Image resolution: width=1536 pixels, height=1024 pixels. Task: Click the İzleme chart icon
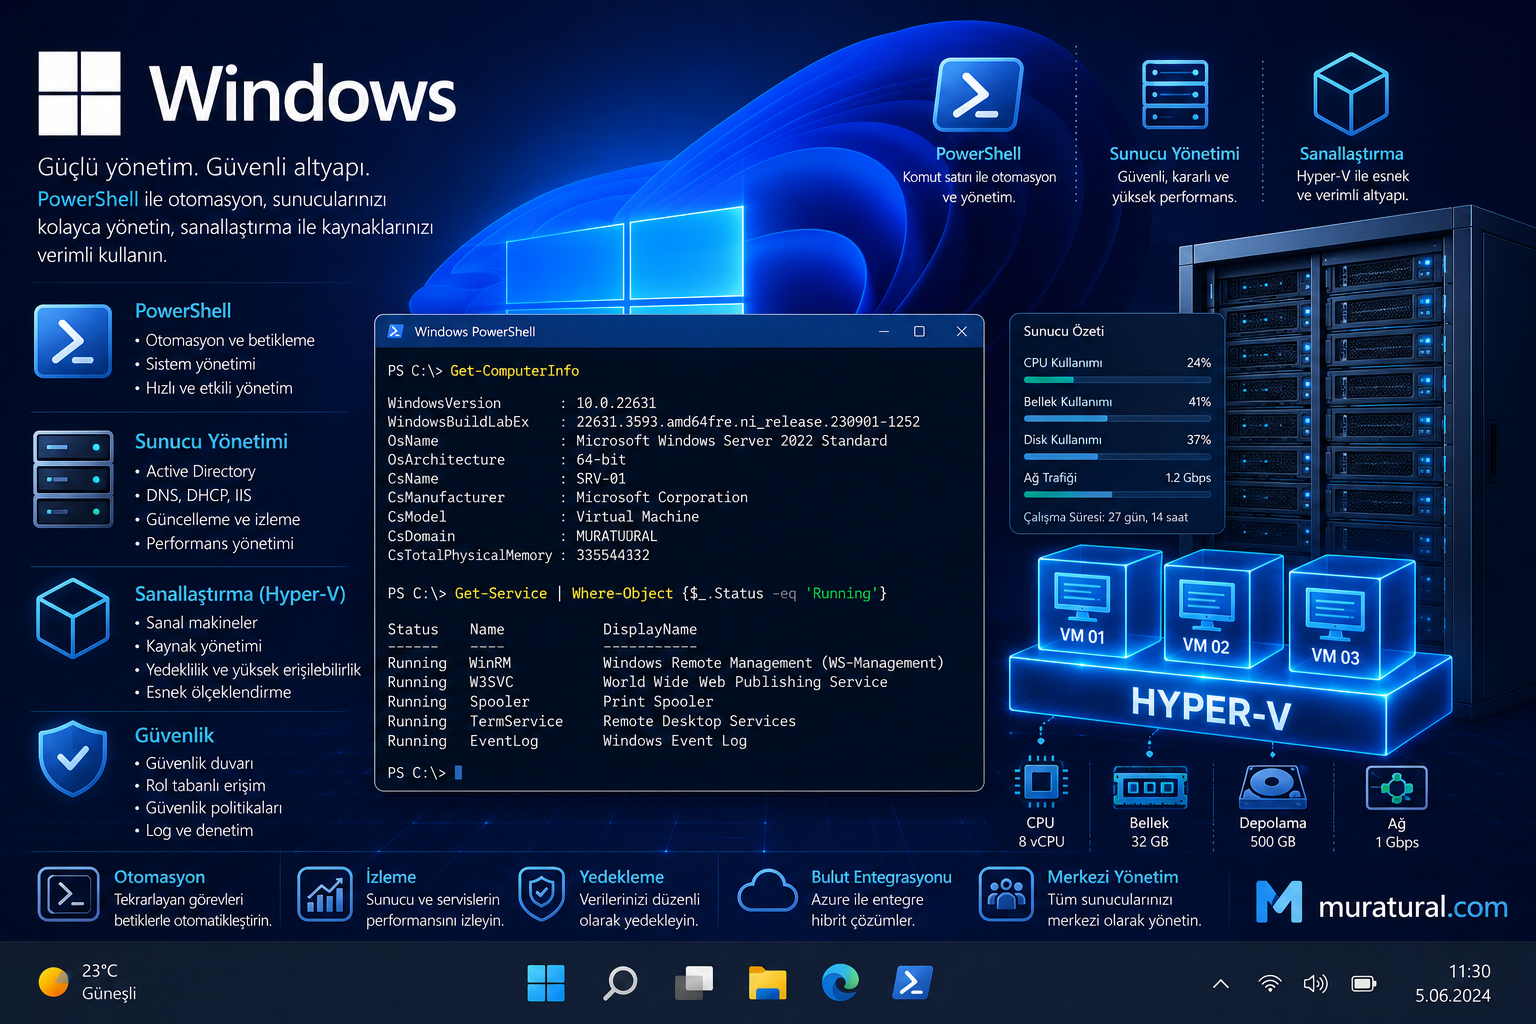pos(325,894)
